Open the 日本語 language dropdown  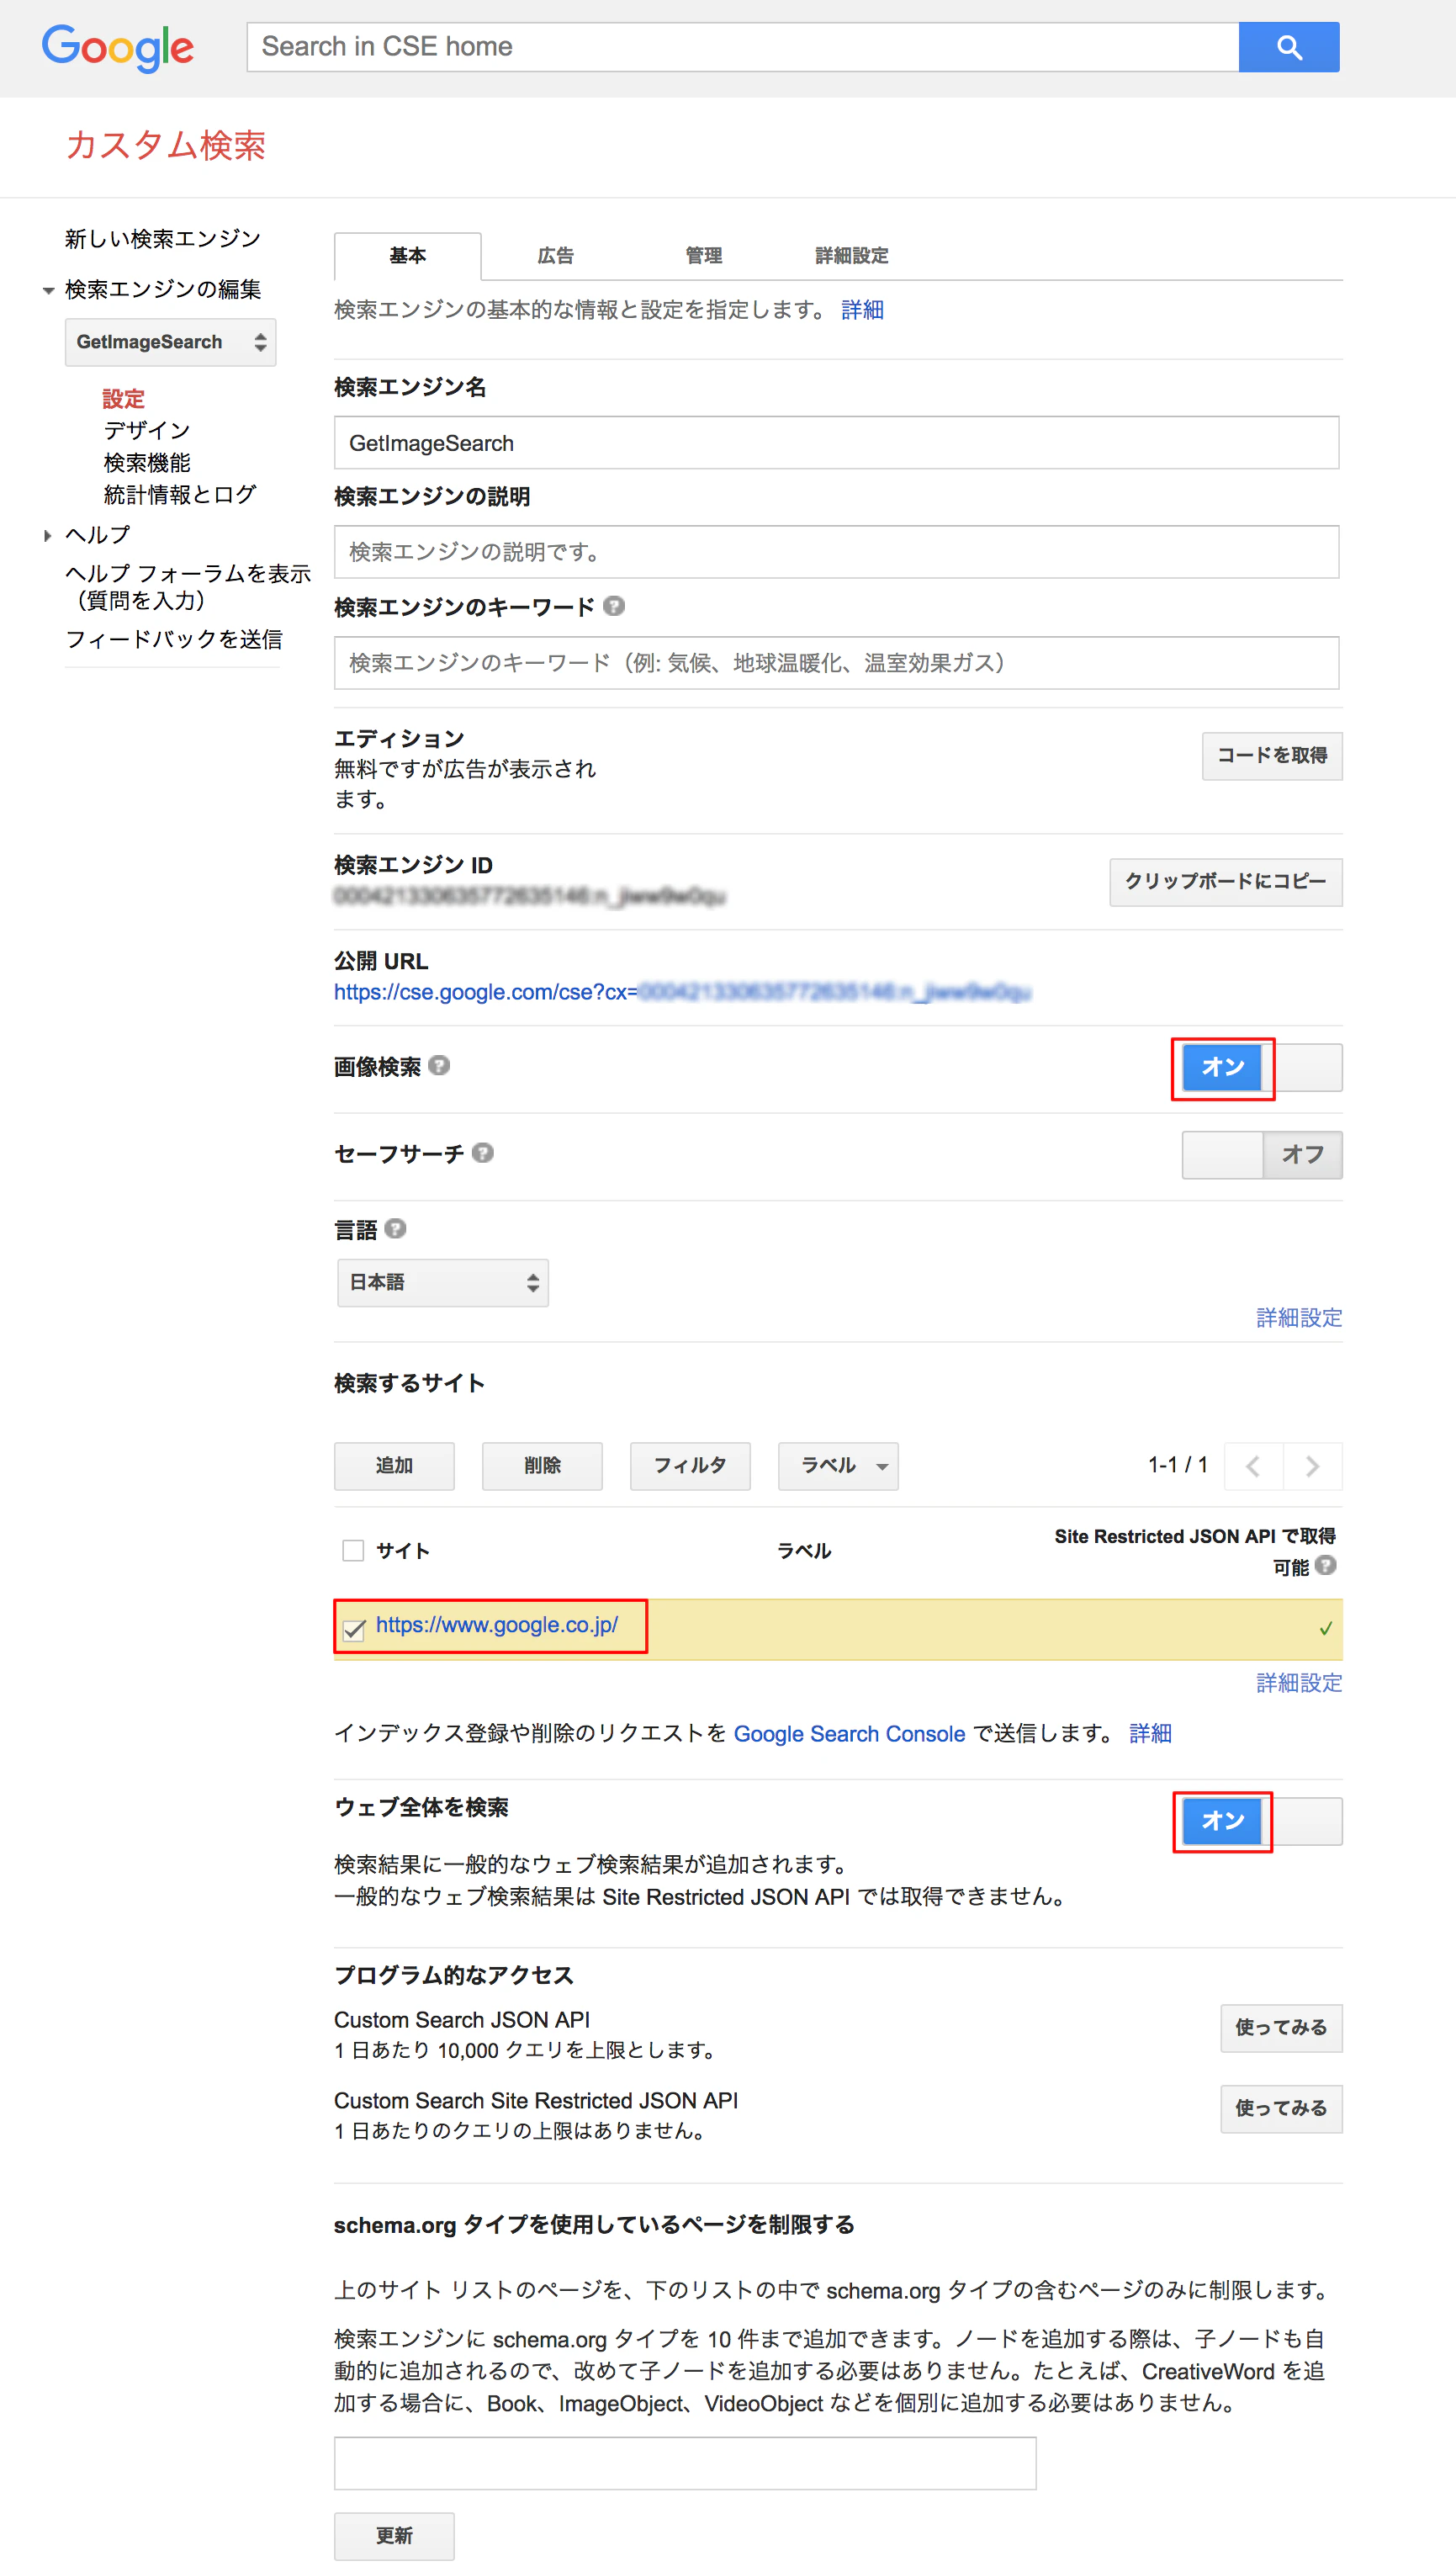[442, 1282]
